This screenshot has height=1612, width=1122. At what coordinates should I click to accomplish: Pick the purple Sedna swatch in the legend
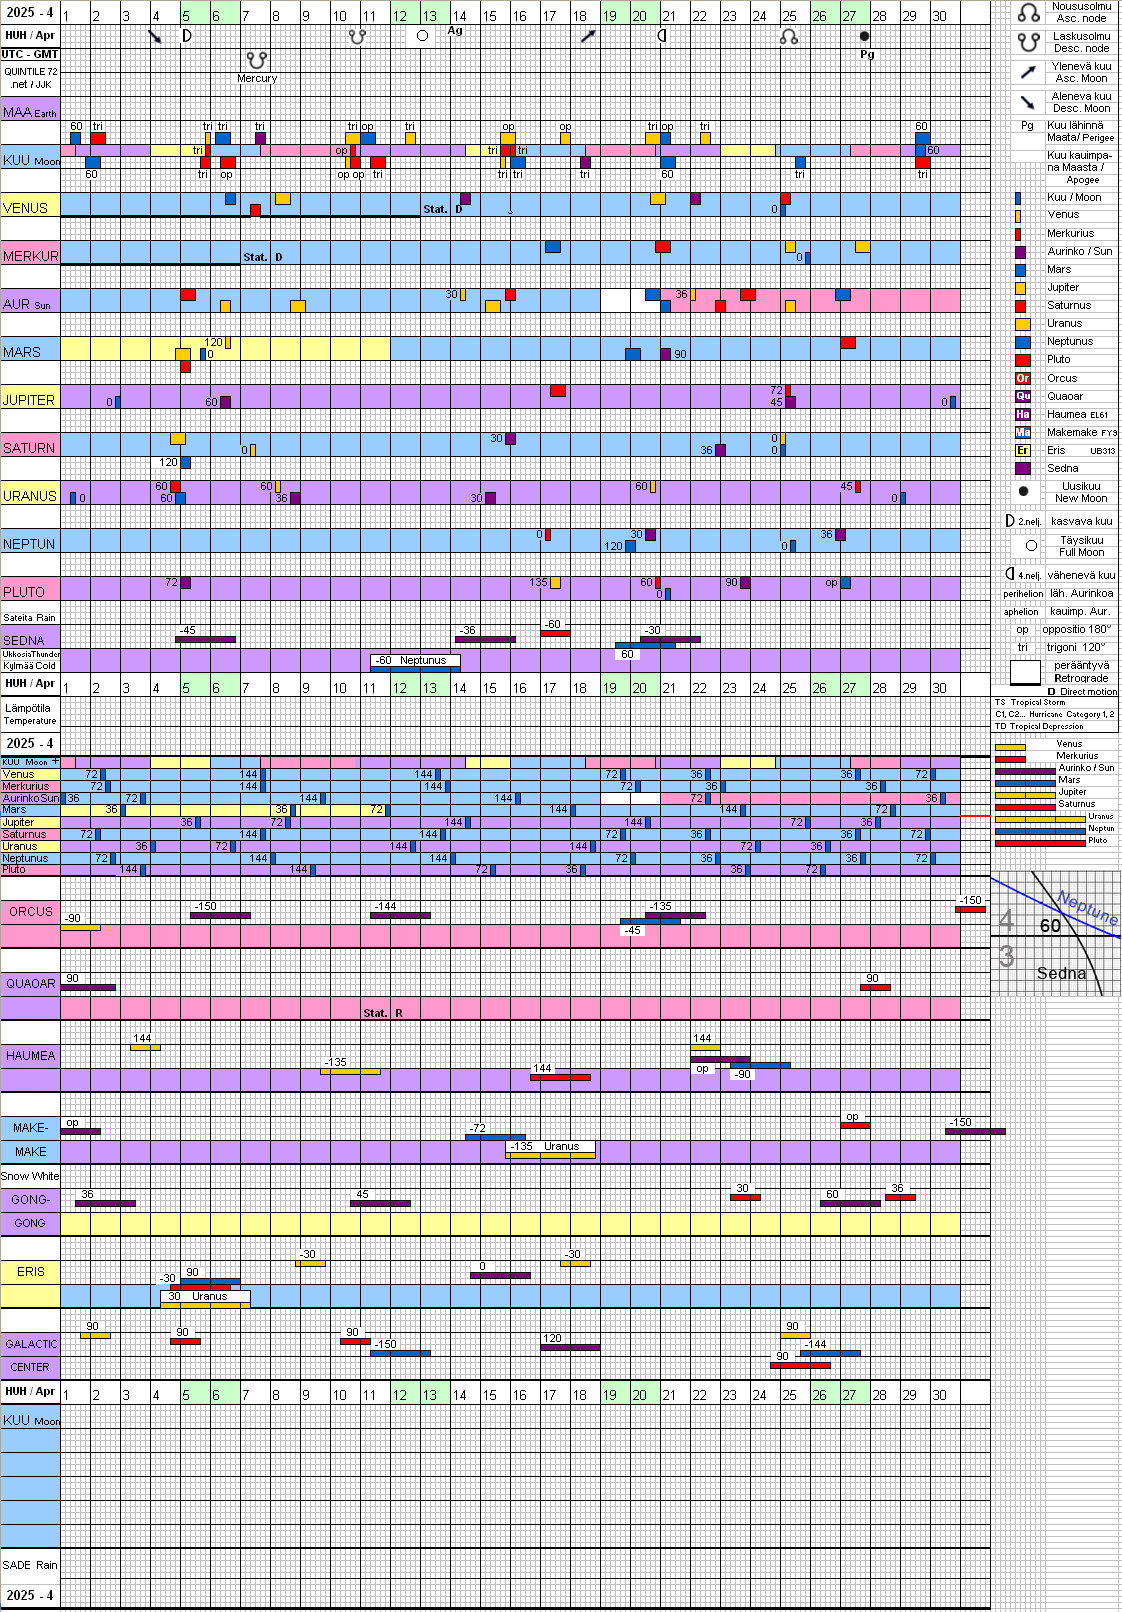(x=1022, y=468)
